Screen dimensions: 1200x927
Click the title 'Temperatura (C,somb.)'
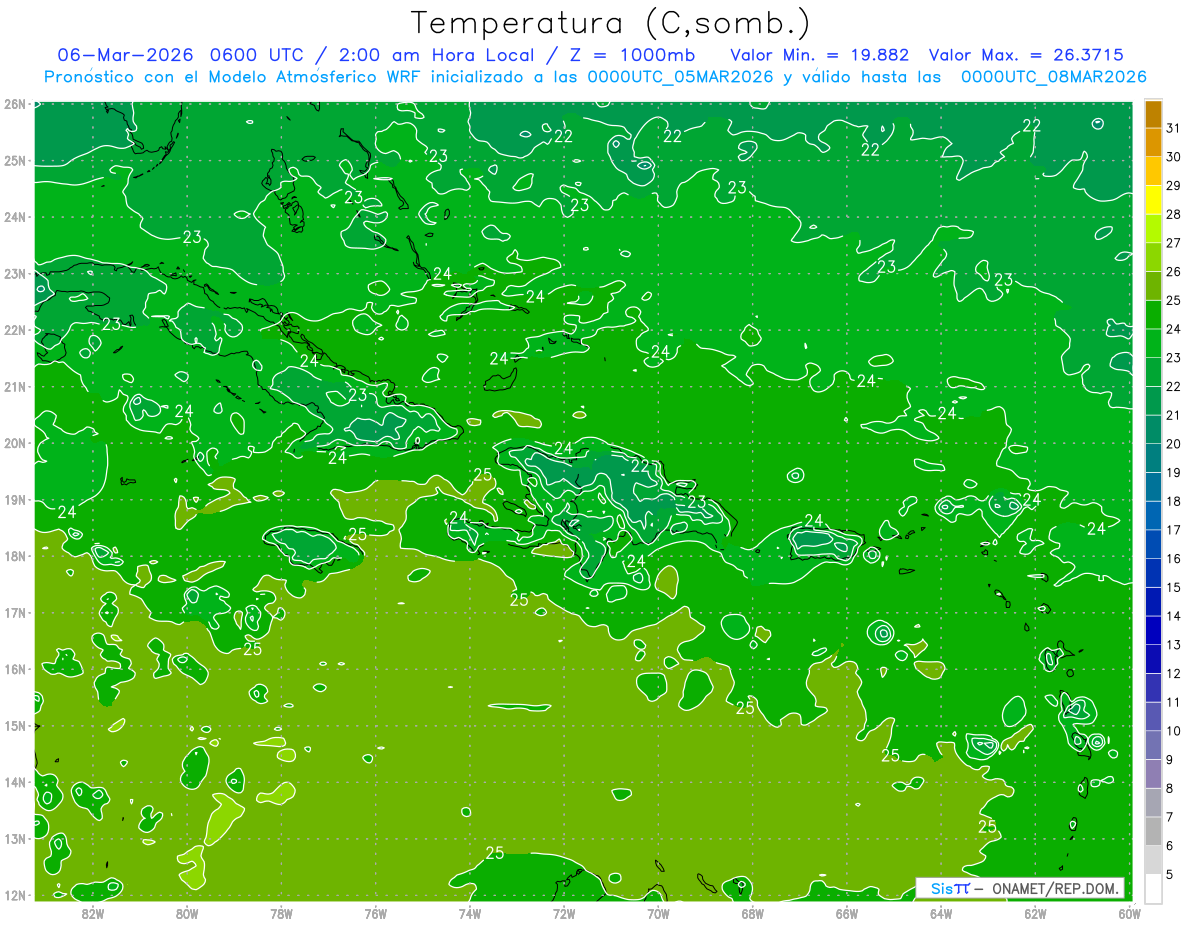coord(610,23)
